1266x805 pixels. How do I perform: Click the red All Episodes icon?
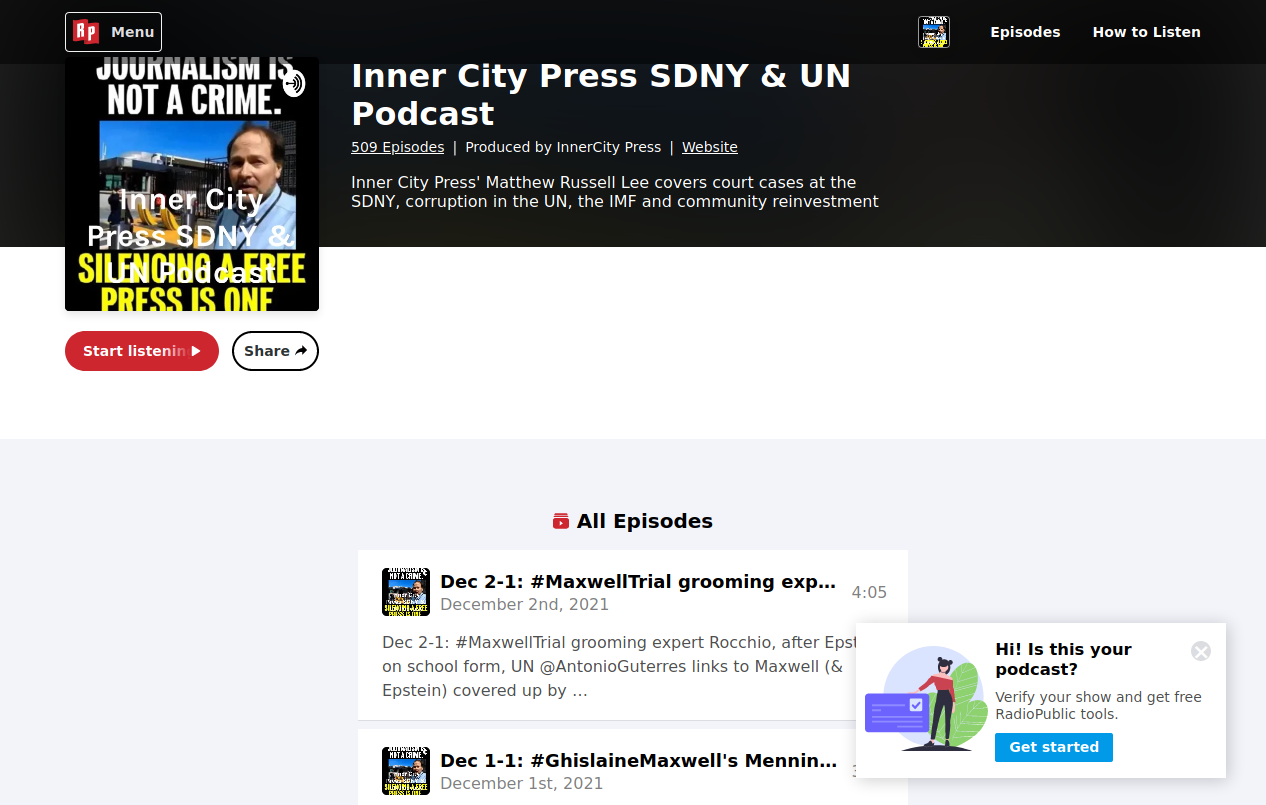tap(561, 521)
